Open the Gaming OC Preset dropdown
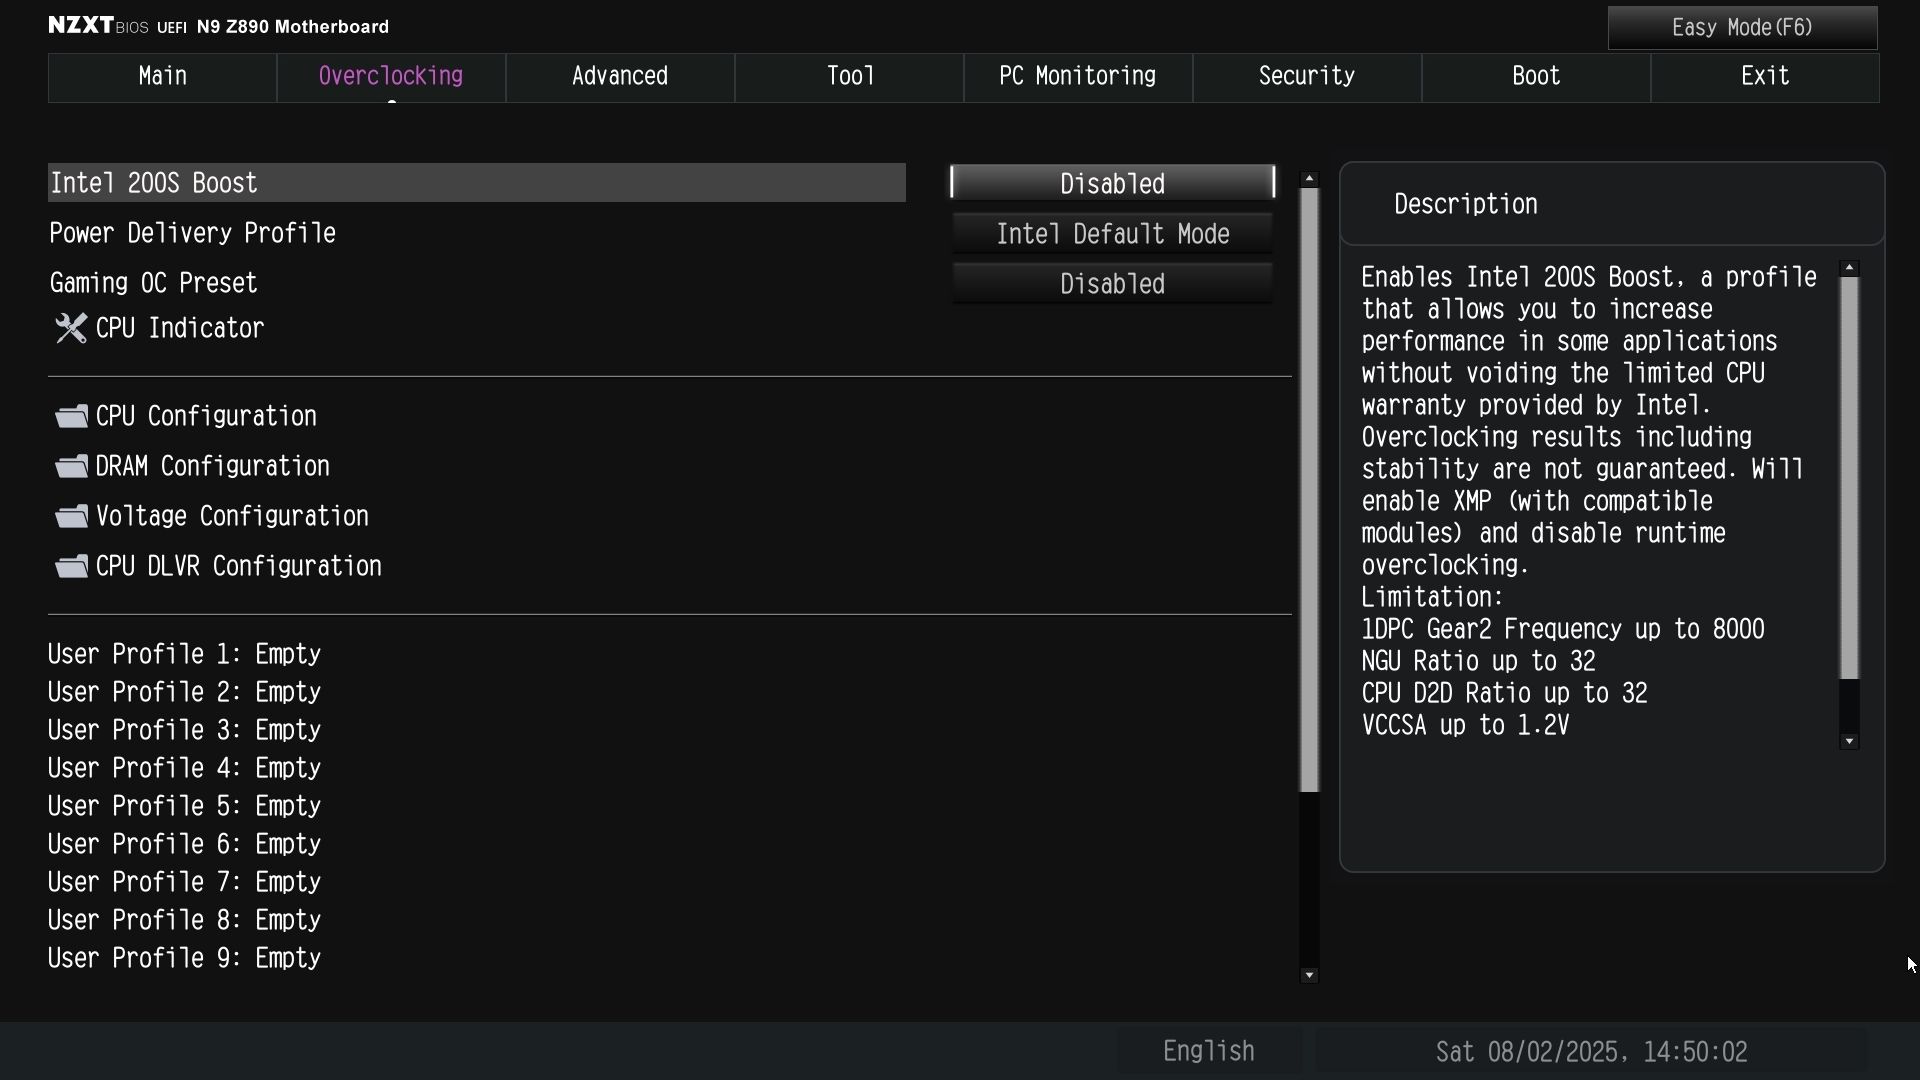1920x1080 pixels. pos(1112,283)
